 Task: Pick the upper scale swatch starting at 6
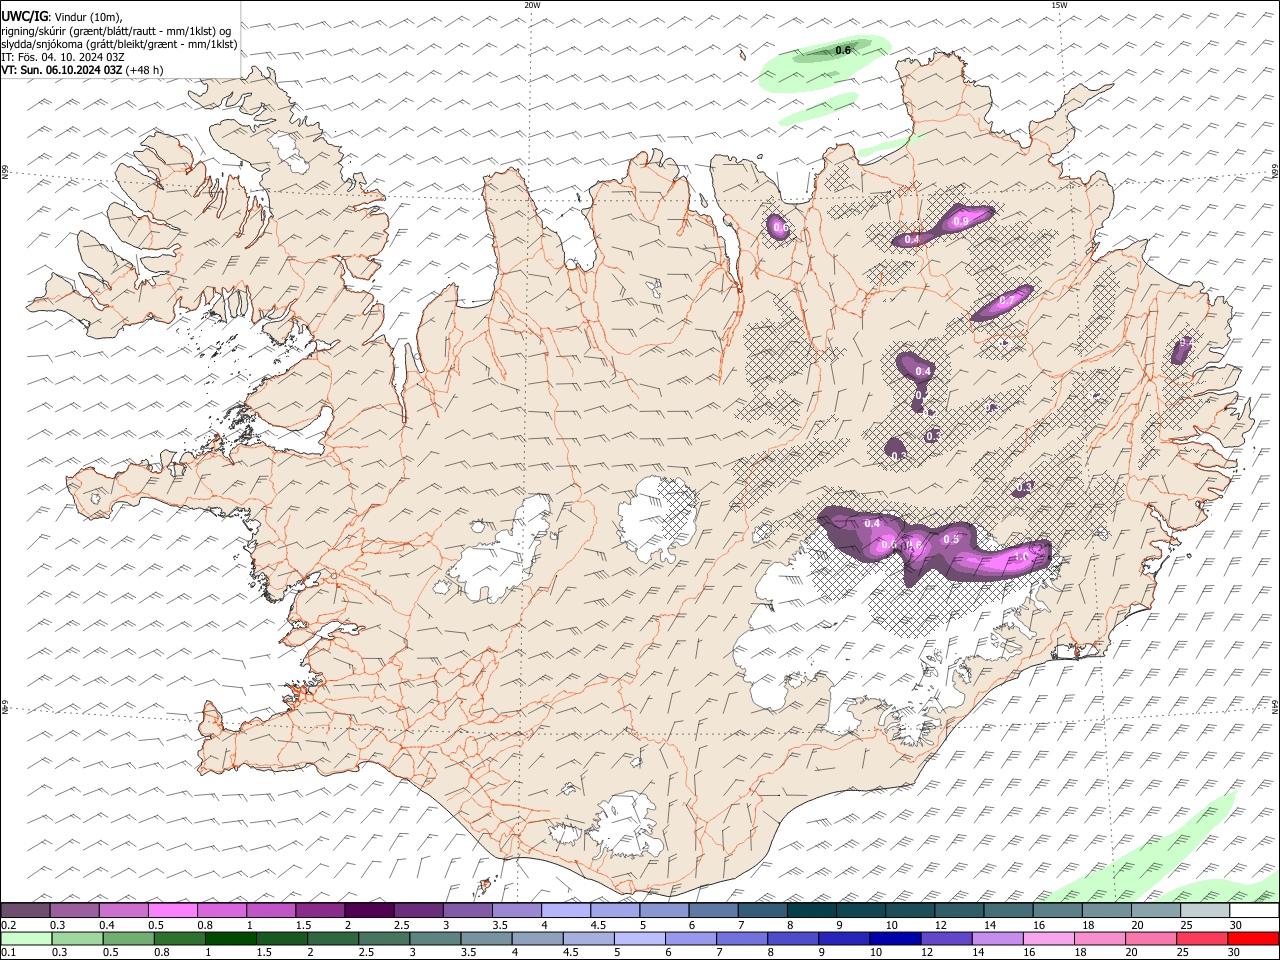coord(713,910)
